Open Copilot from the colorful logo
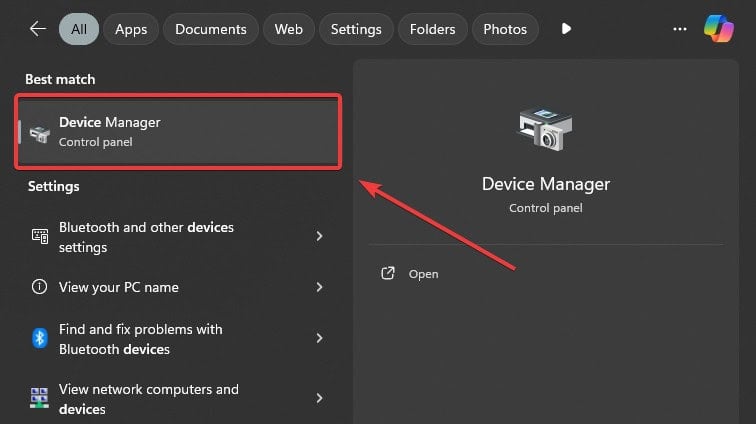The image size is (756, 424). click(718, 28)
